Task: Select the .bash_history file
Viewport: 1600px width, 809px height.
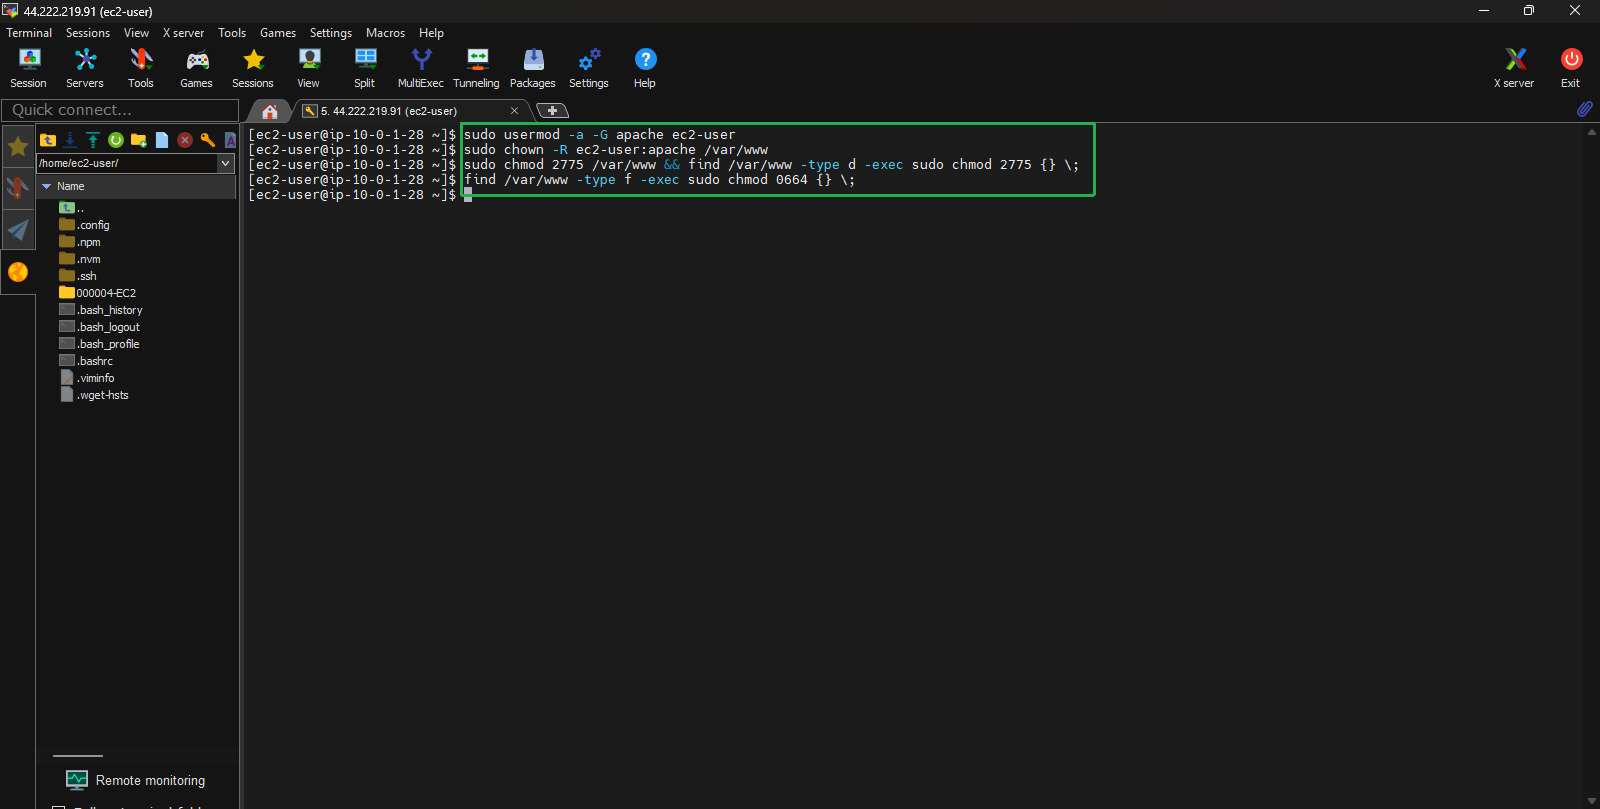Action: tap(101, 310)
